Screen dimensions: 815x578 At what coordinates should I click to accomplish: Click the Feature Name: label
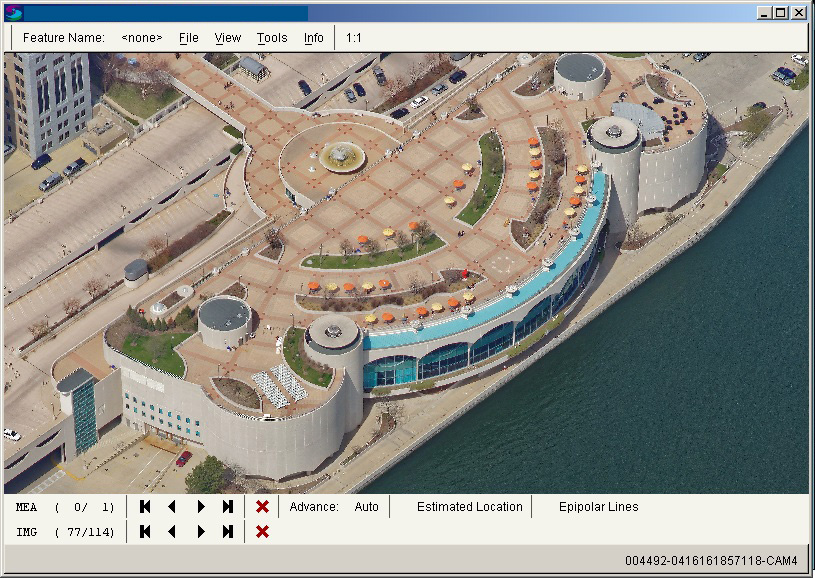tap(64, 38)
